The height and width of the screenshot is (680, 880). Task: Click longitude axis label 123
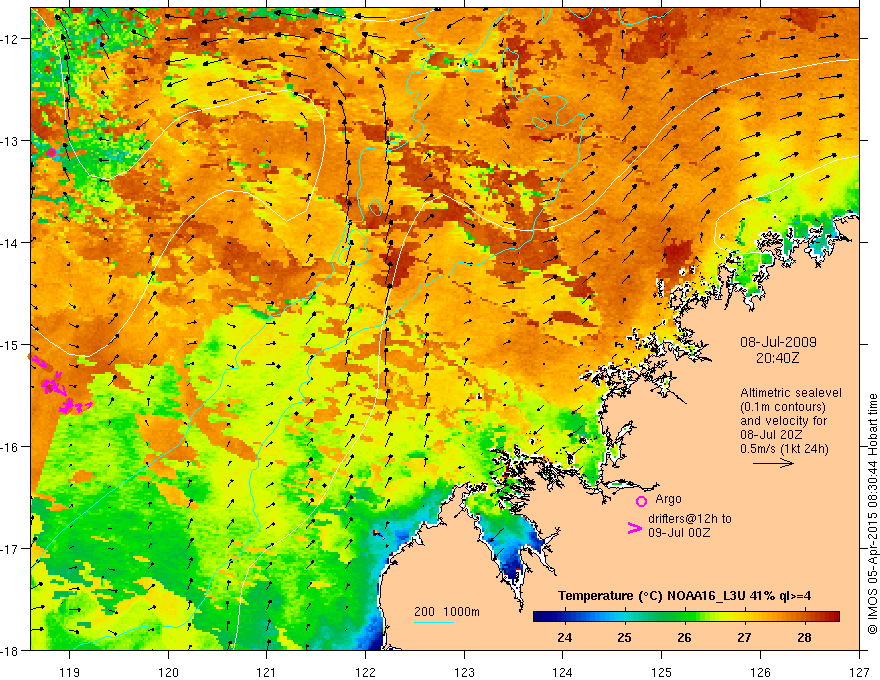coord(464,672)
